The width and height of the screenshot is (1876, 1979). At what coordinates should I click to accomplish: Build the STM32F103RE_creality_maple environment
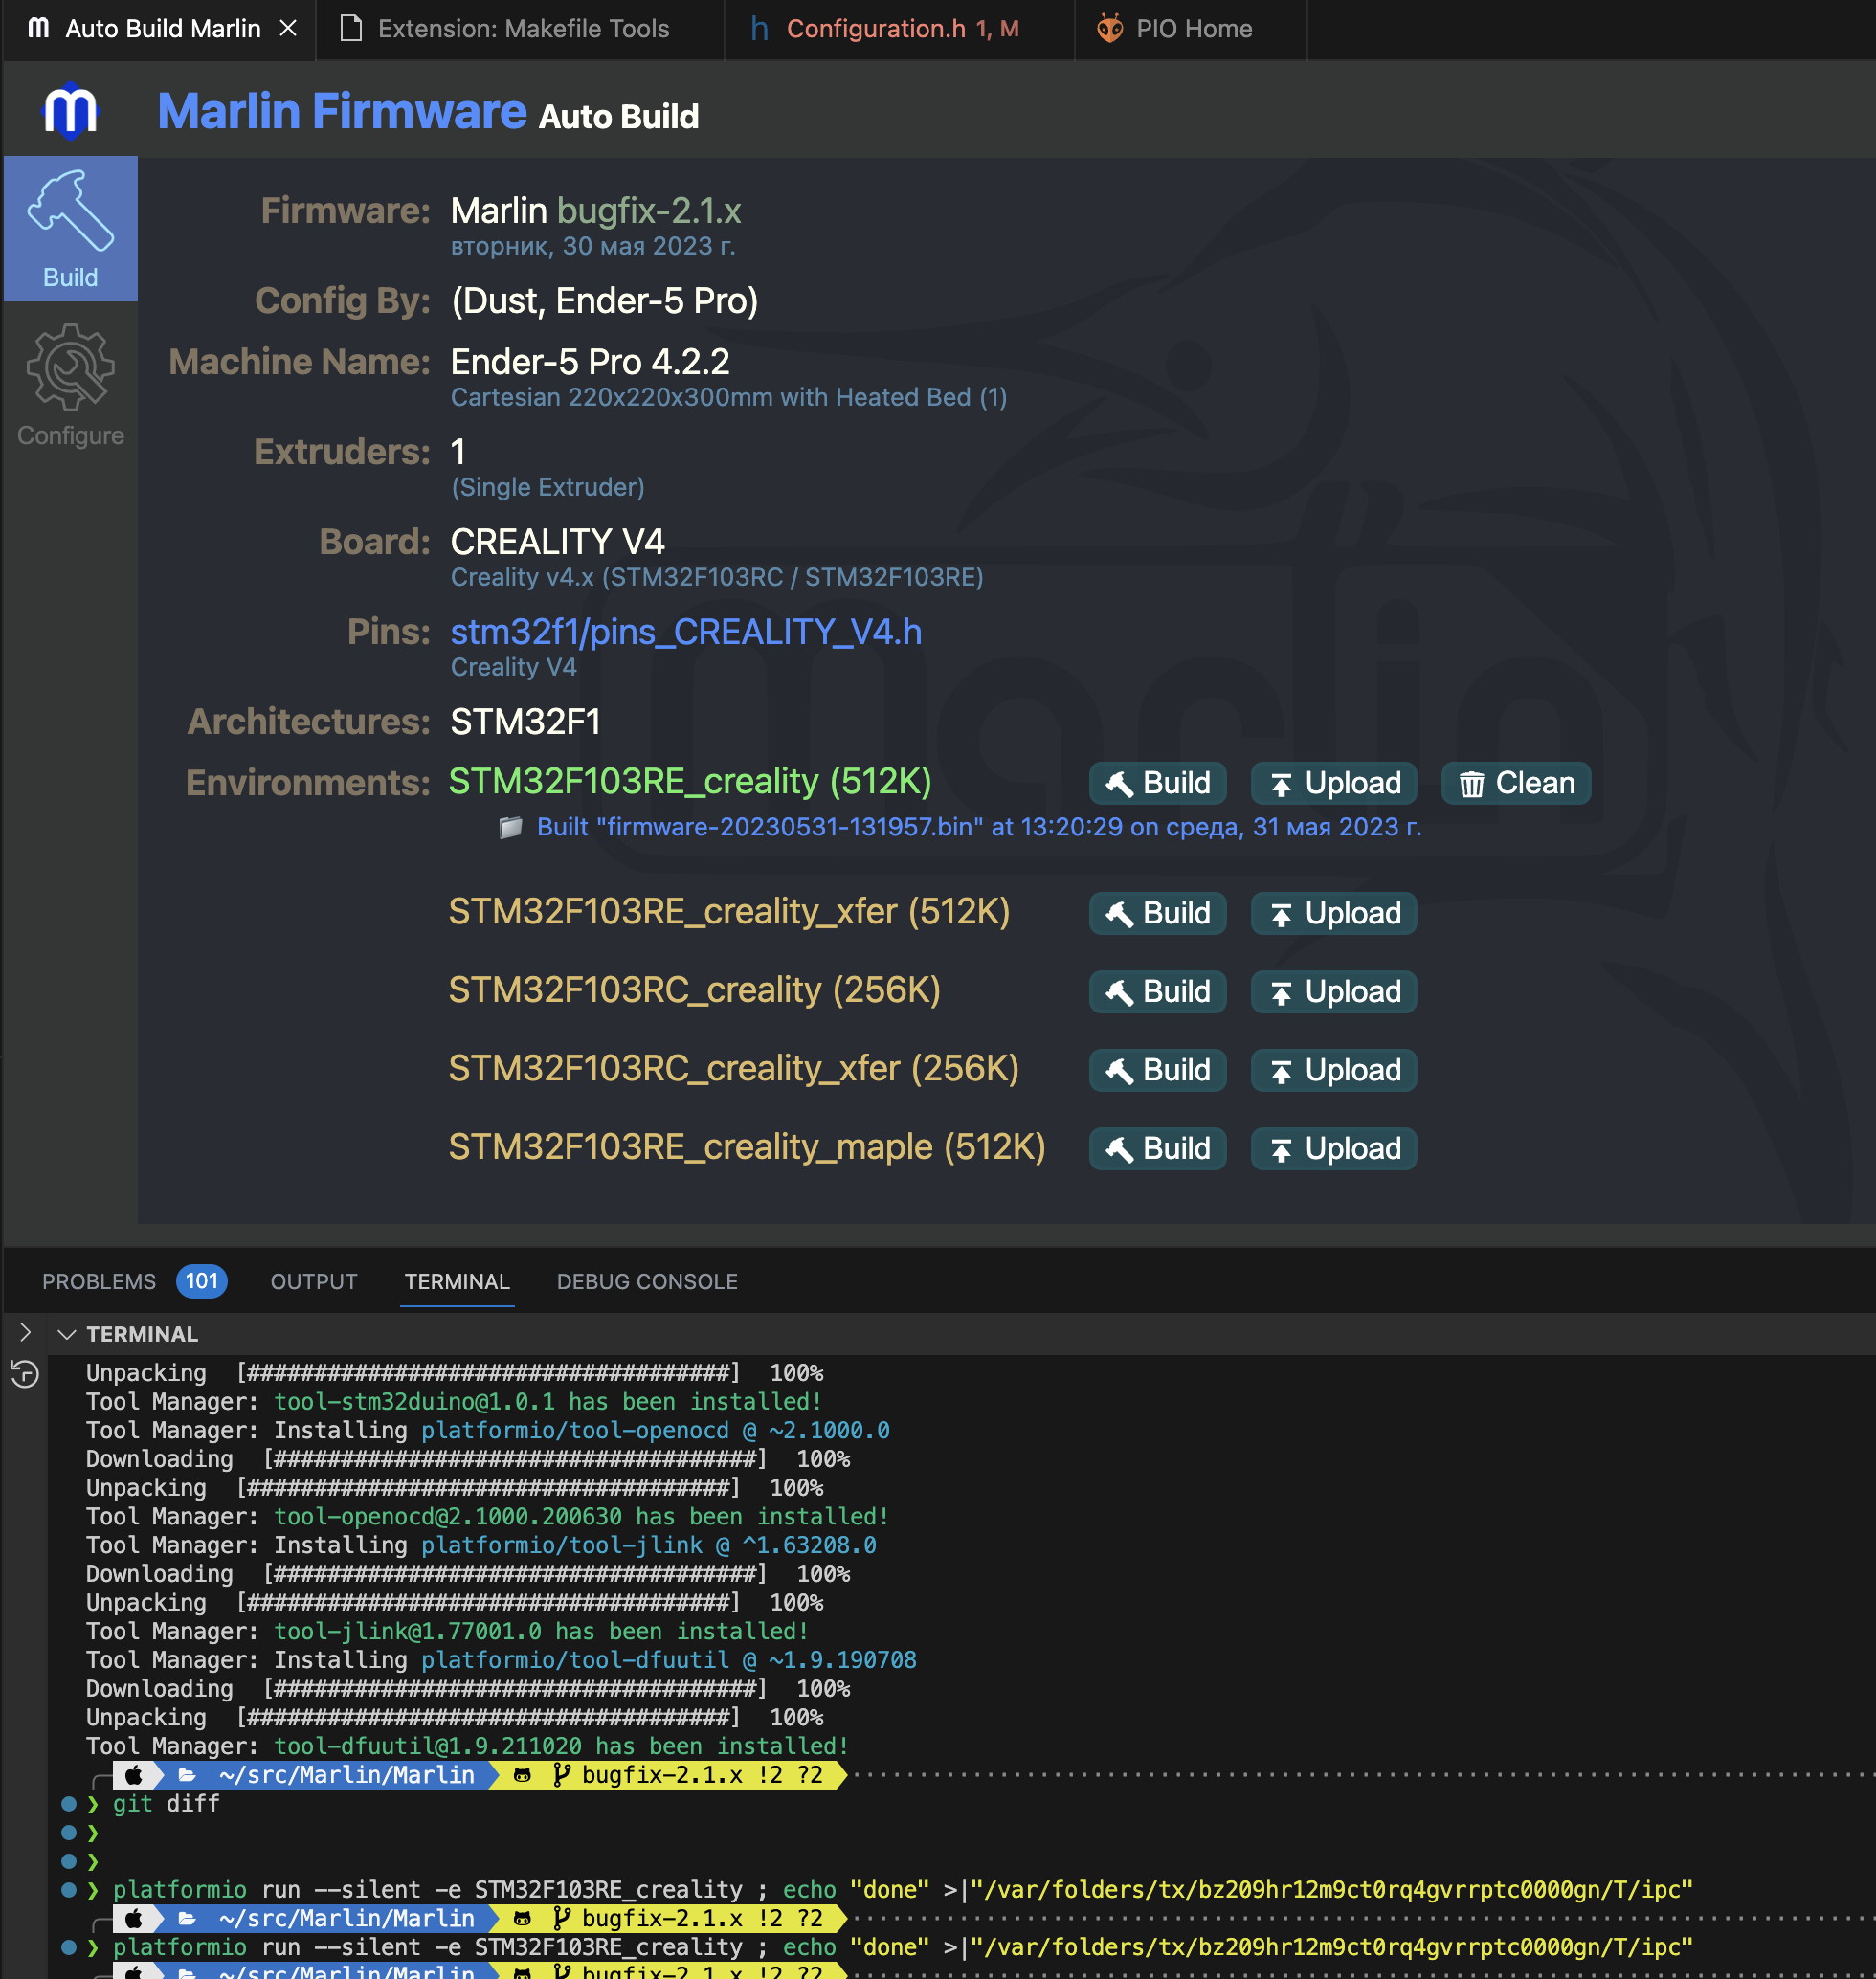click(x=1157, y=1149)
